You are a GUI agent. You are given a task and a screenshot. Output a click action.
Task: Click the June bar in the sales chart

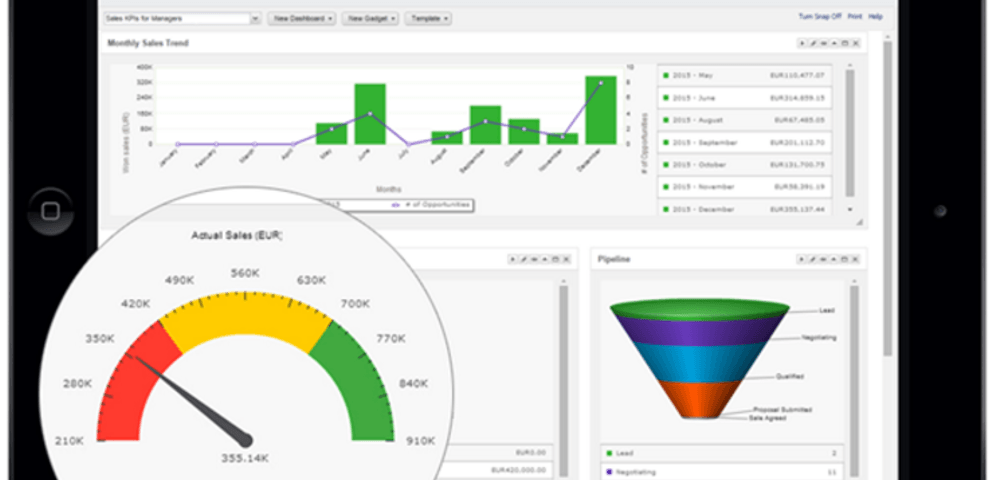point(370,114)
